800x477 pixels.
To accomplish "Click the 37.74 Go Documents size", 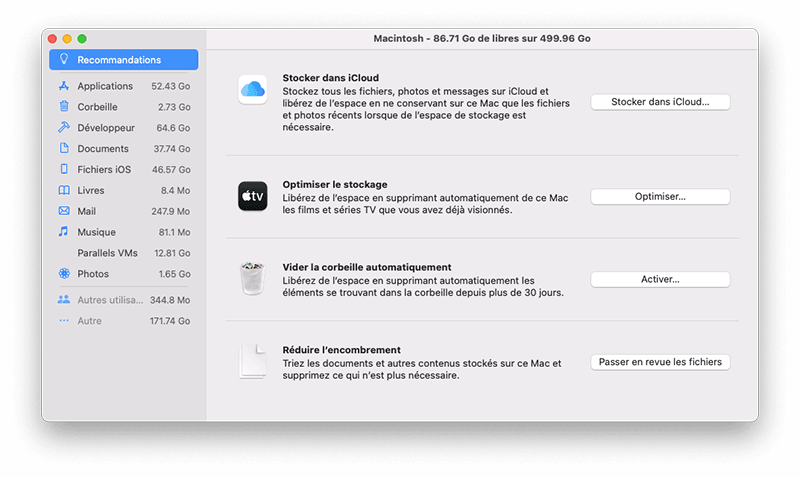I will point(172,148).
